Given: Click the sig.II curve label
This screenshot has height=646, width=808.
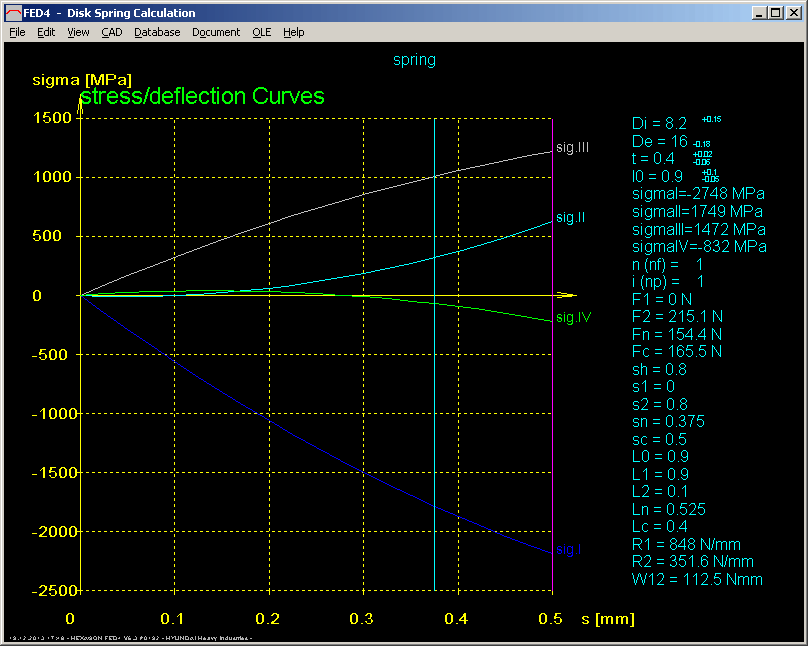Looking at the screenshot, I should pyautogui.click(x=570, y=217).
